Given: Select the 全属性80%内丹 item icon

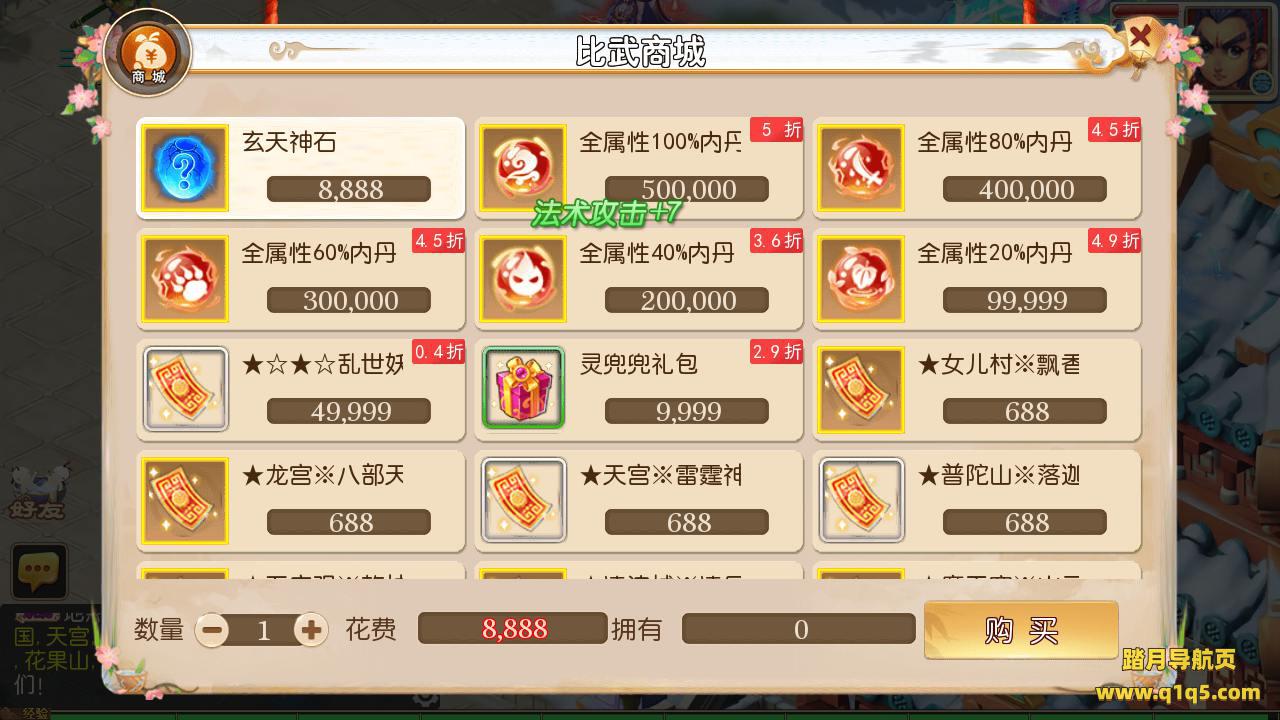Looking at the screenshot, I should 861,168.
